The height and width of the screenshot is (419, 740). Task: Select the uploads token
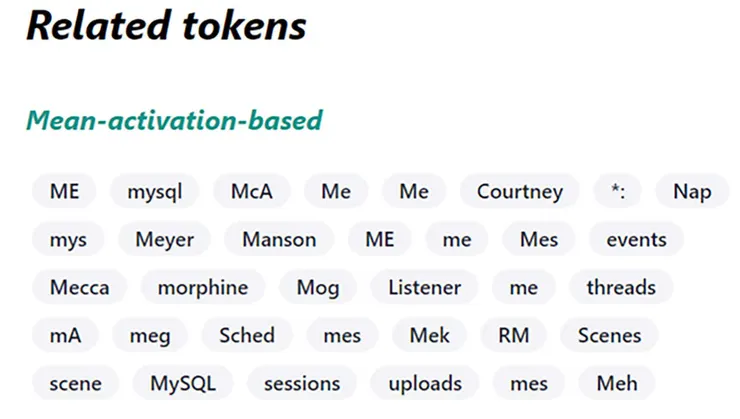pos(425,383)
